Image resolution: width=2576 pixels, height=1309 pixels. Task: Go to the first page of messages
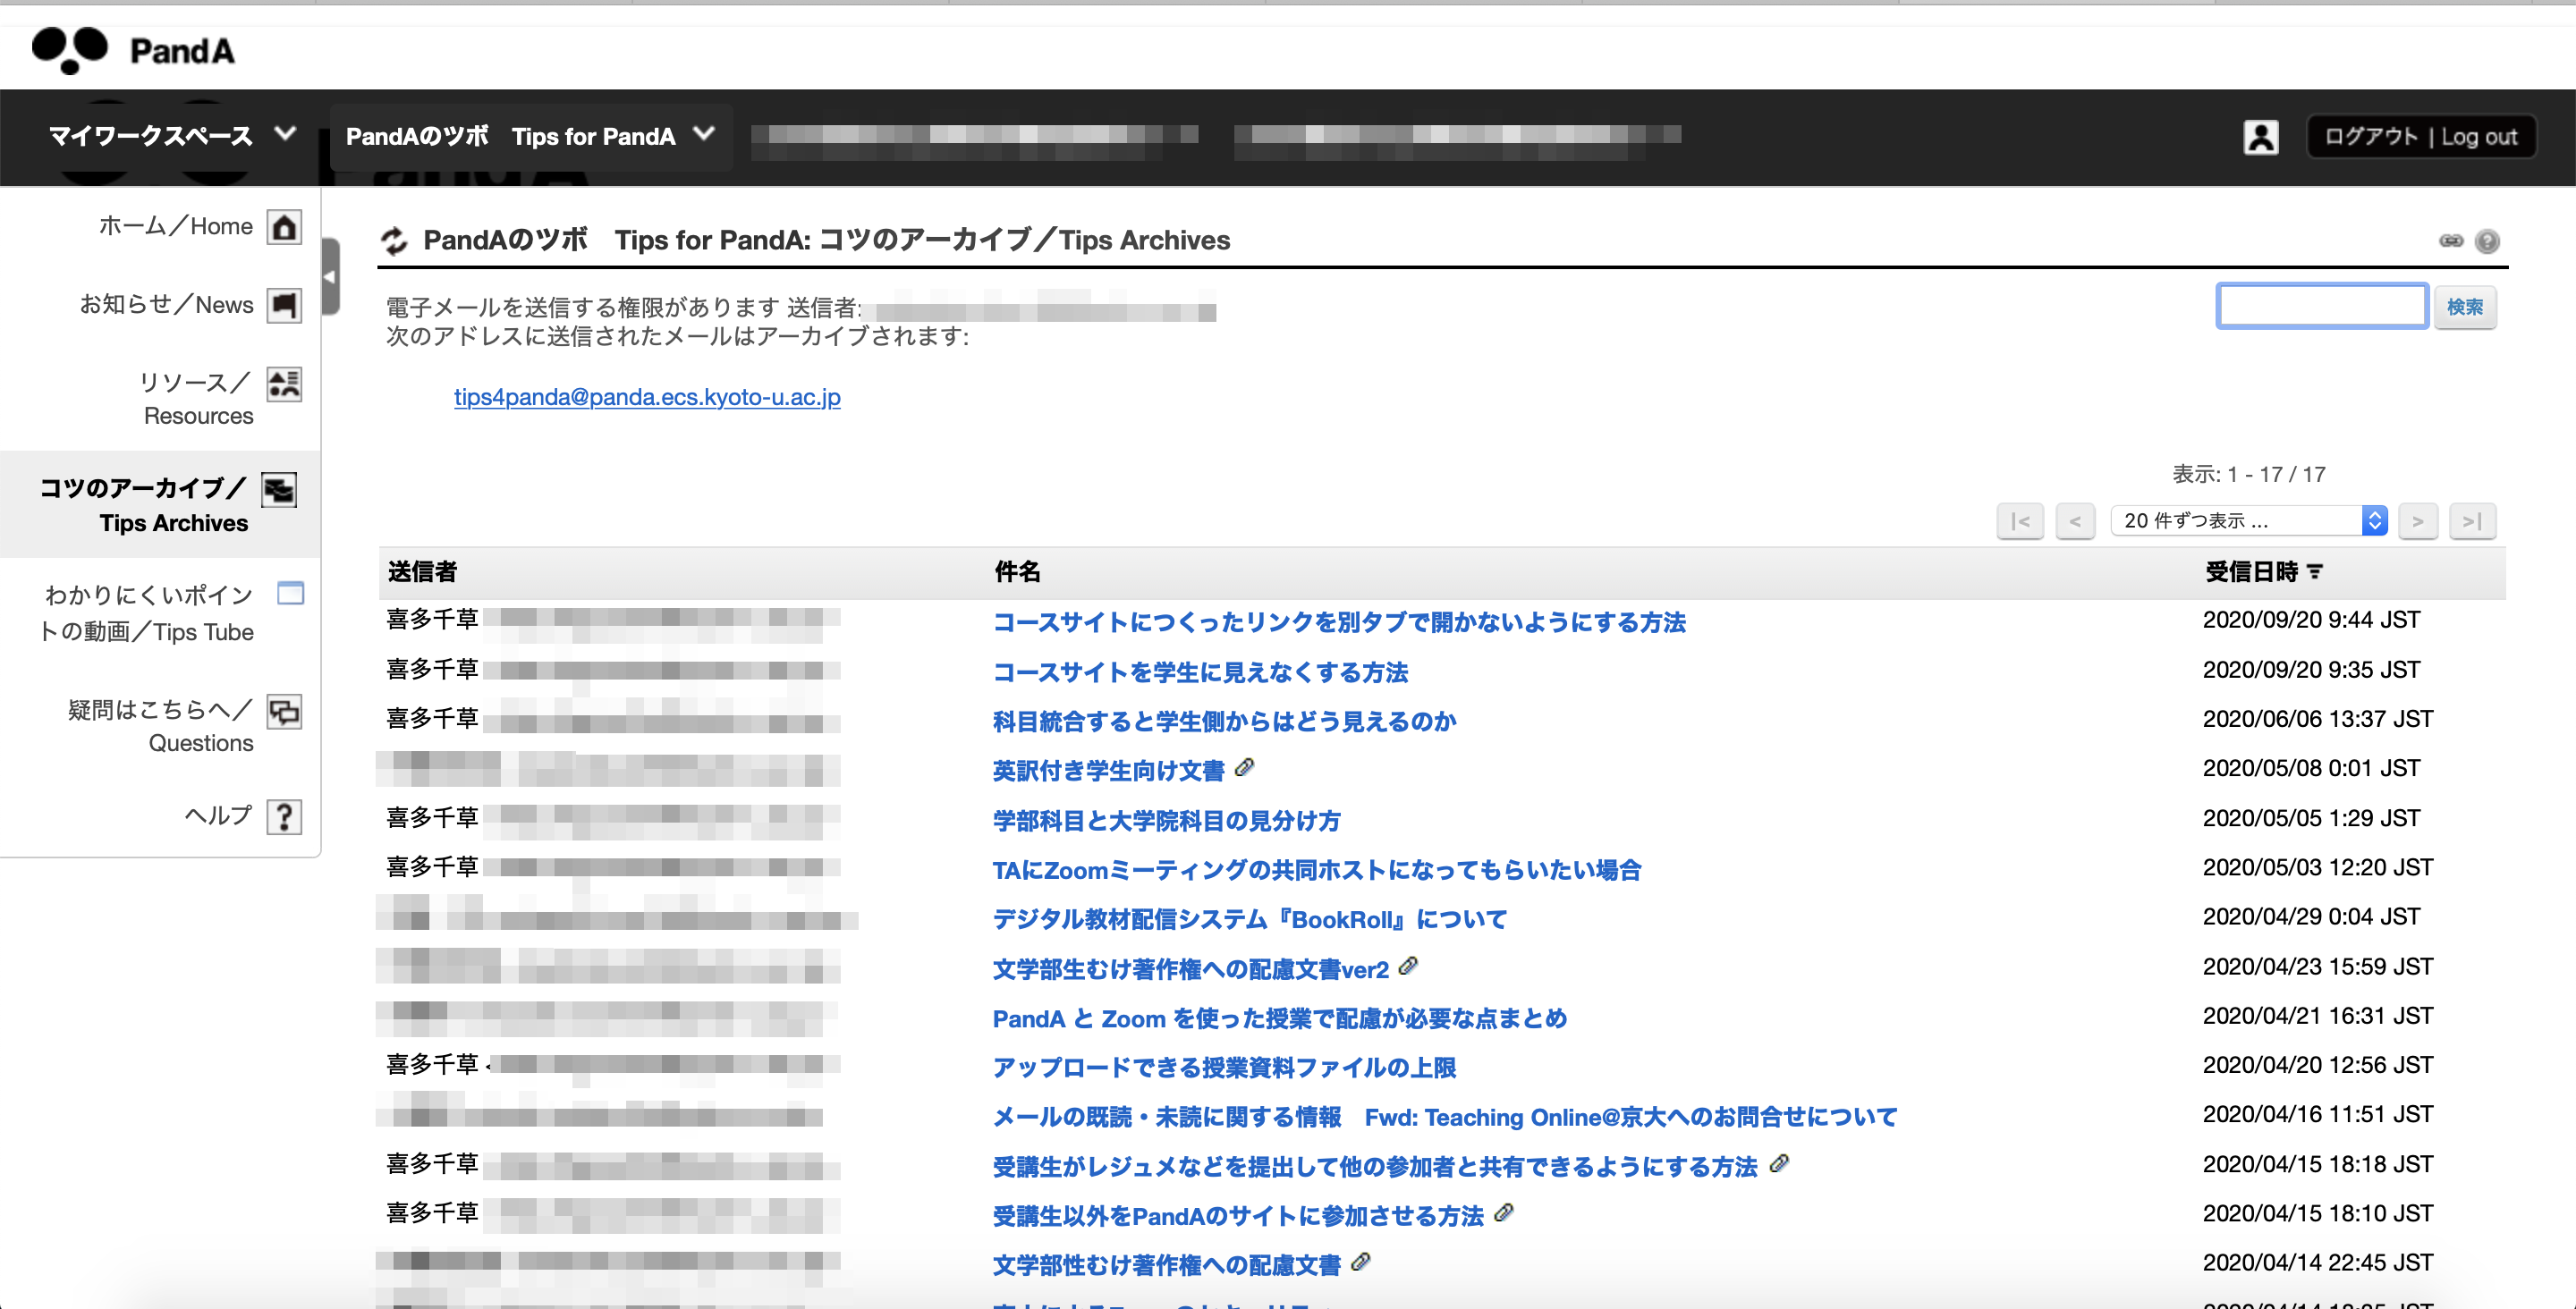coord(2020,521)
